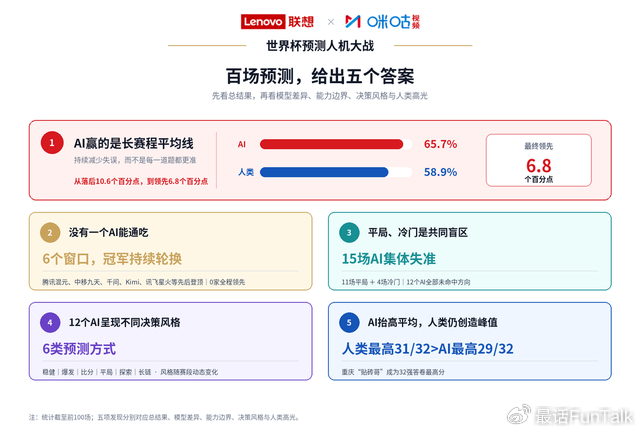Screen dimensions: 640x432
Task: Open the 最终领先 6.8 percentage points box
Action: pos(538,160)
